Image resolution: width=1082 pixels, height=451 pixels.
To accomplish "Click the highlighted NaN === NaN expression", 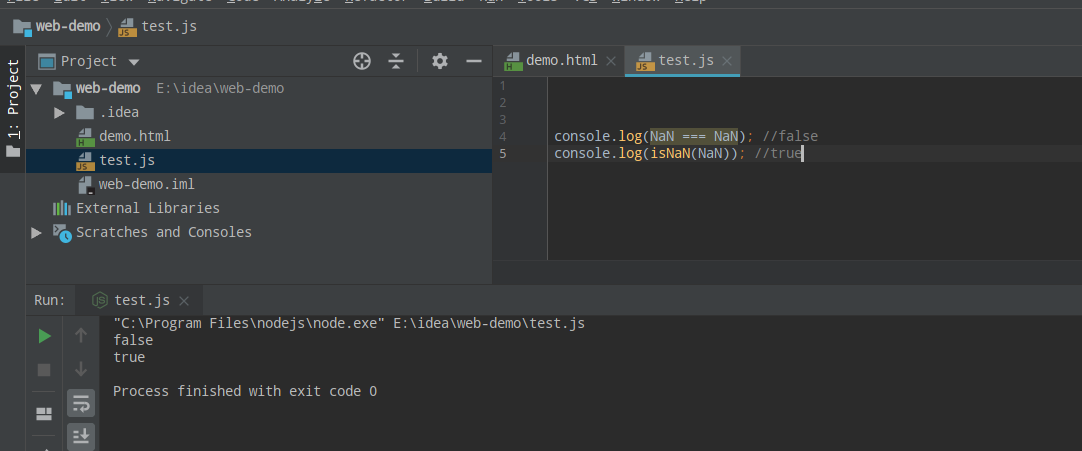I will coord(694,137).
